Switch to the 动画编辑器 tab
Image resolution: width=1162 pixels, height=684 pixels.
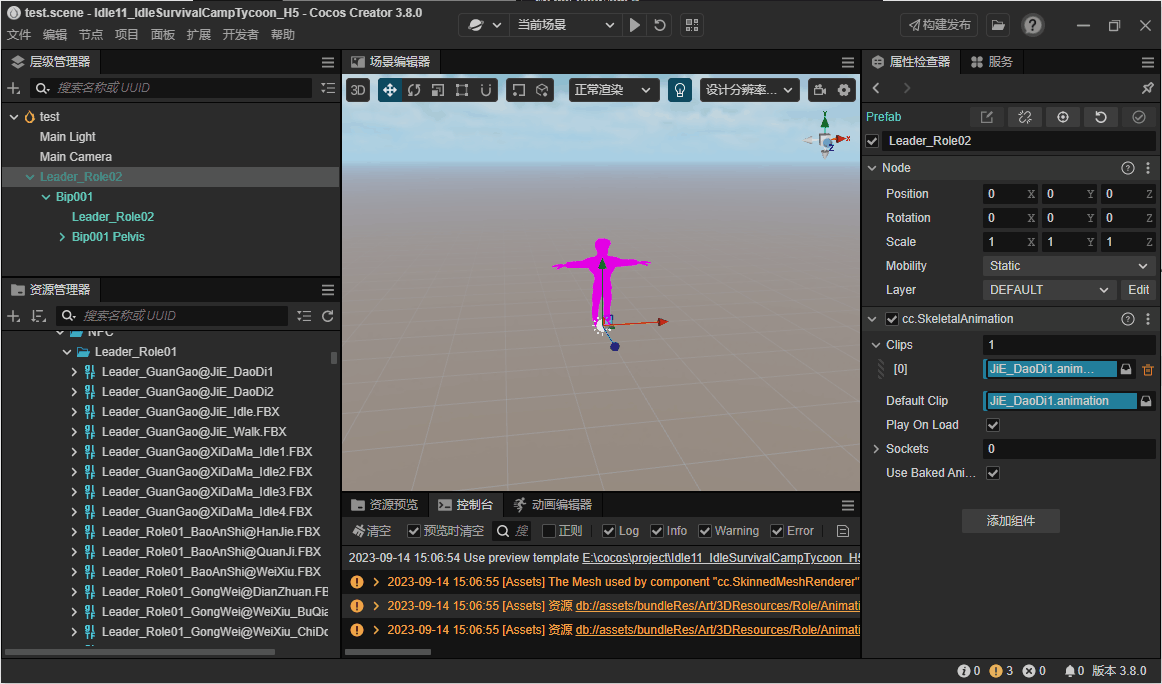[x=553, y=505]
